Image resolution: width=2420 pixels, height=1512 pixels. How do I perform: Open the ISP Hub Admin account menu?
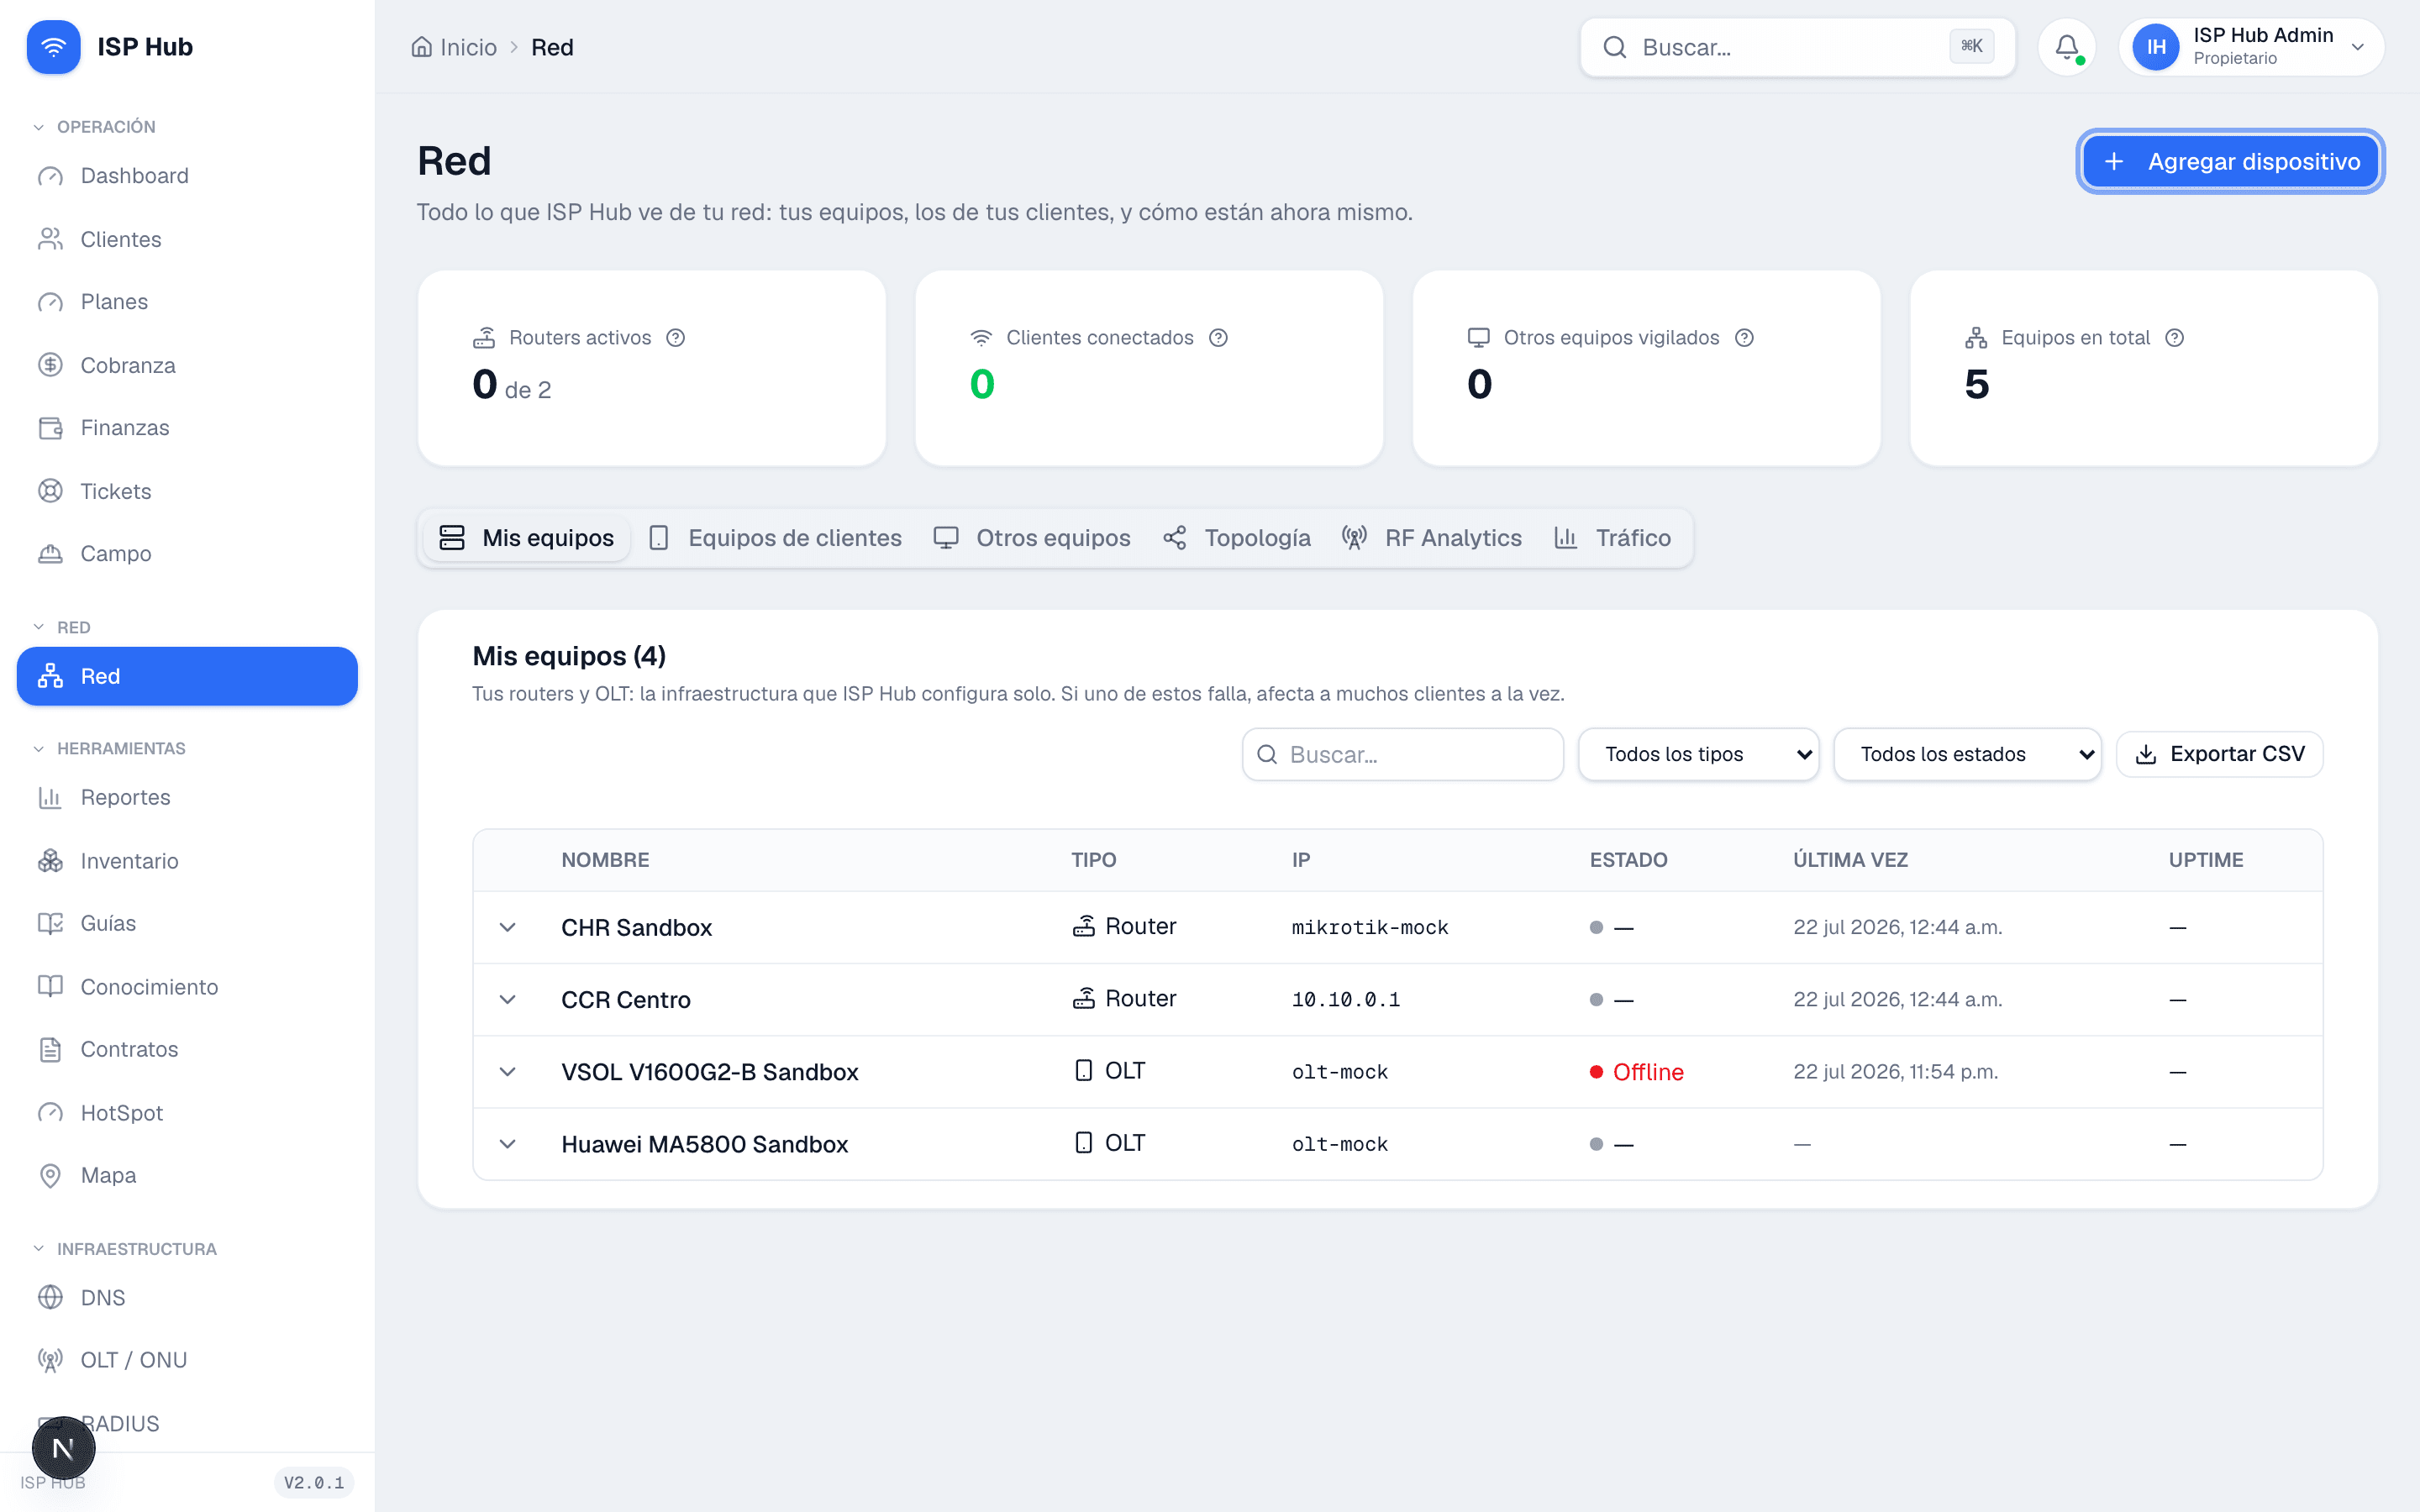click(2251, 47)
